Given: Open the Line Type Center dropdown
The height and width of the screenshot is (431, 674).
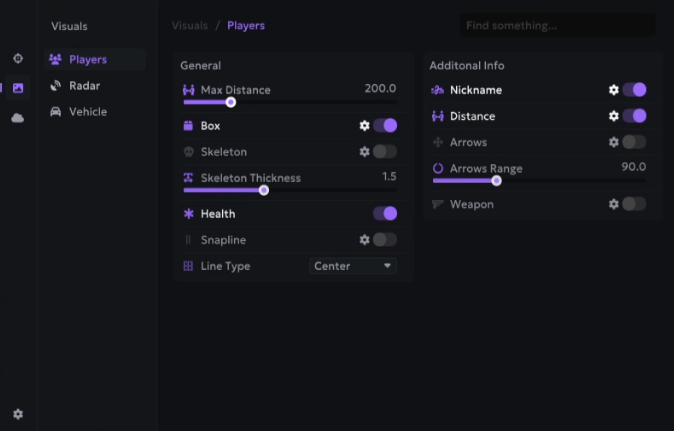Looking at the screenshot, I should pos(353,266).
